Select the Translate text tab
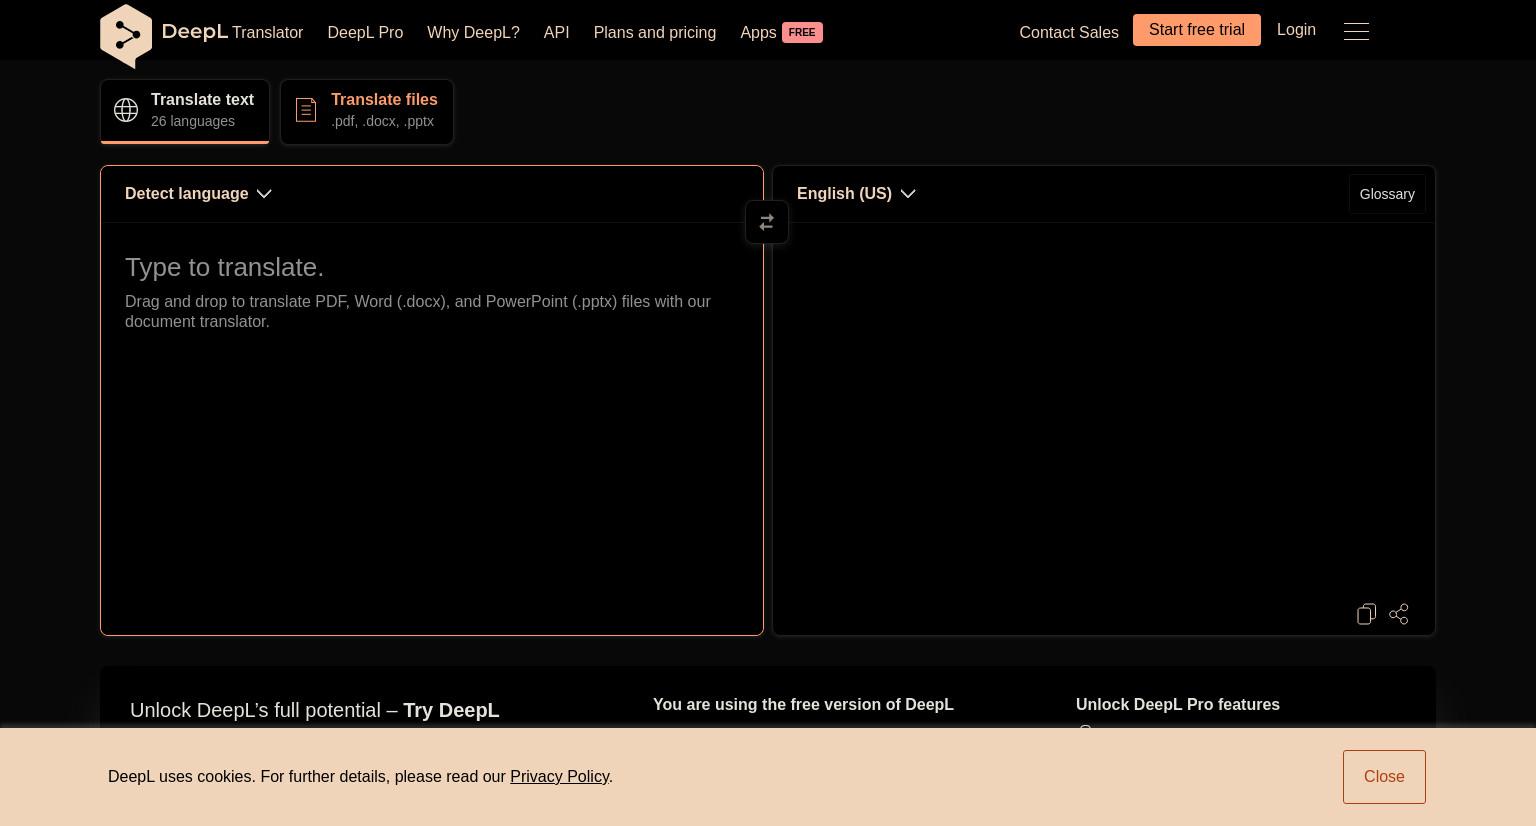1536x826 pixels. click(185, 111)
